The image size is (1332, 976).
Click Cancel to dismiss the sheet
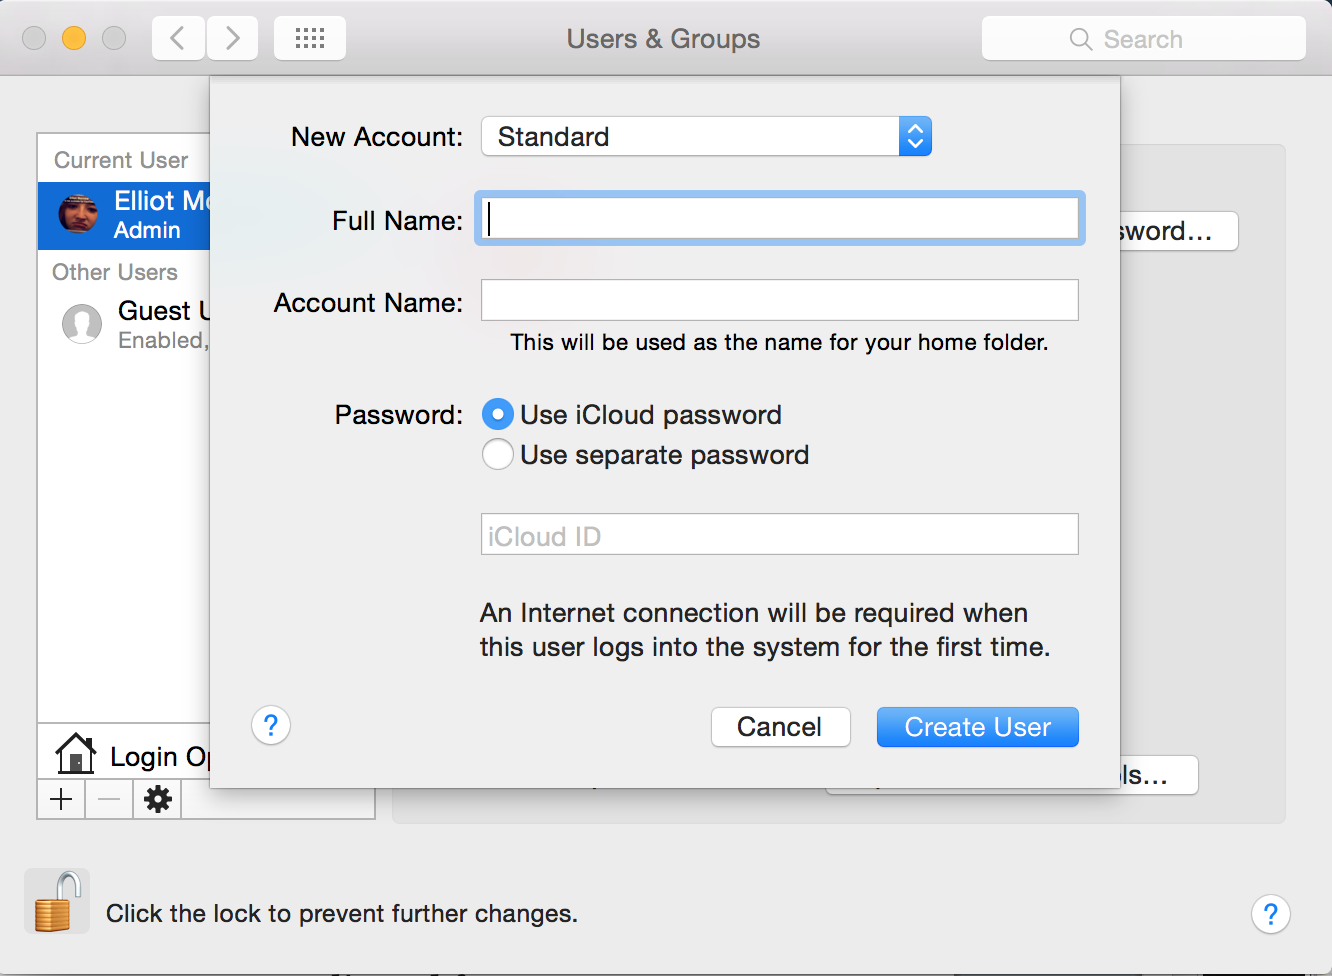pyautogui.click(x=781, y=727)
